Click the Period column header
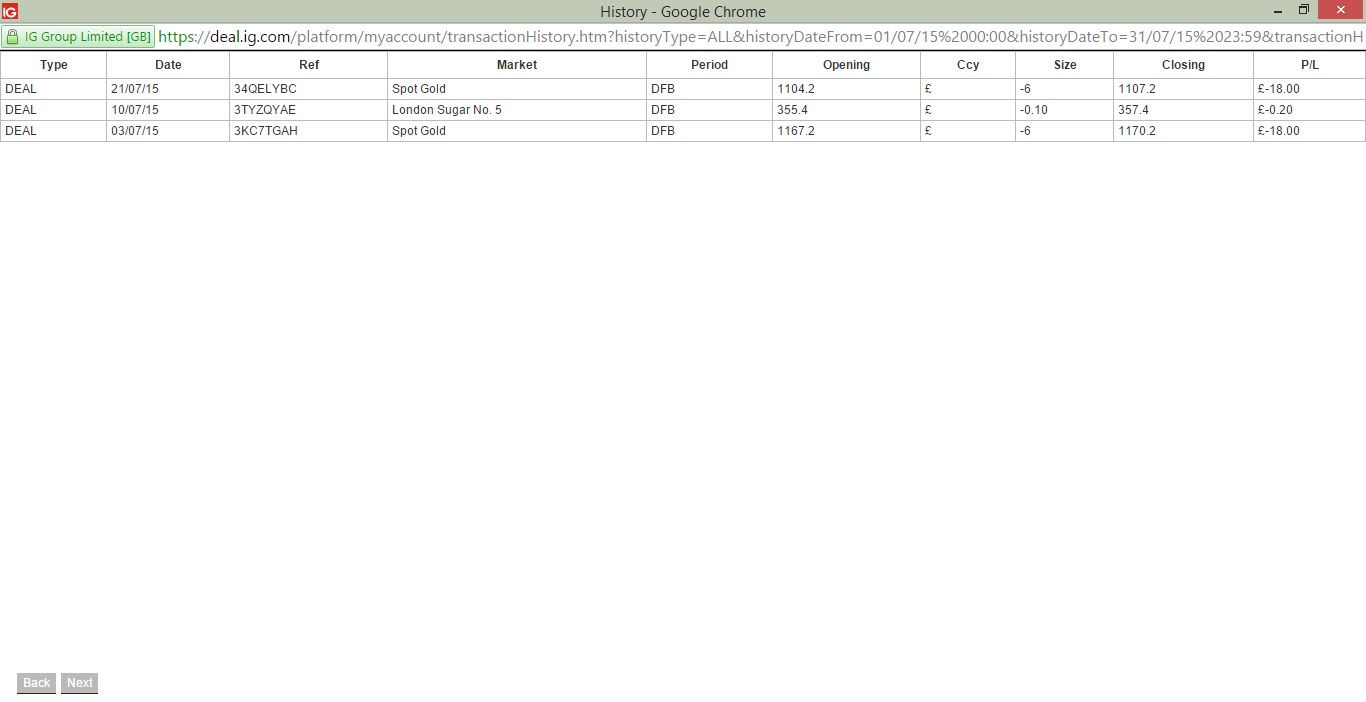The width and height of the screenshot is (1366, 702). click(709, 65)
